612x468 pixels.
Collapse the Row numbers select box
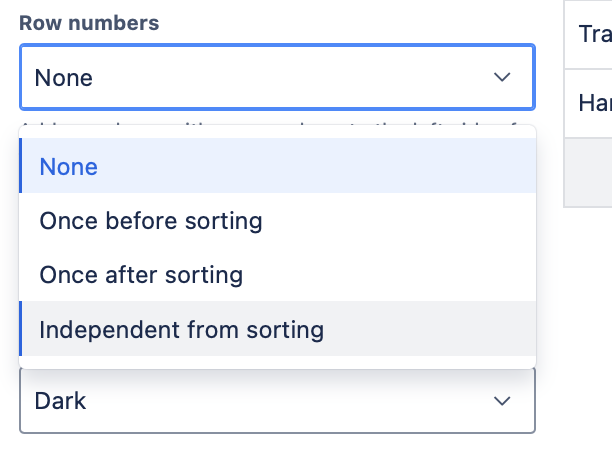[277, 77]
